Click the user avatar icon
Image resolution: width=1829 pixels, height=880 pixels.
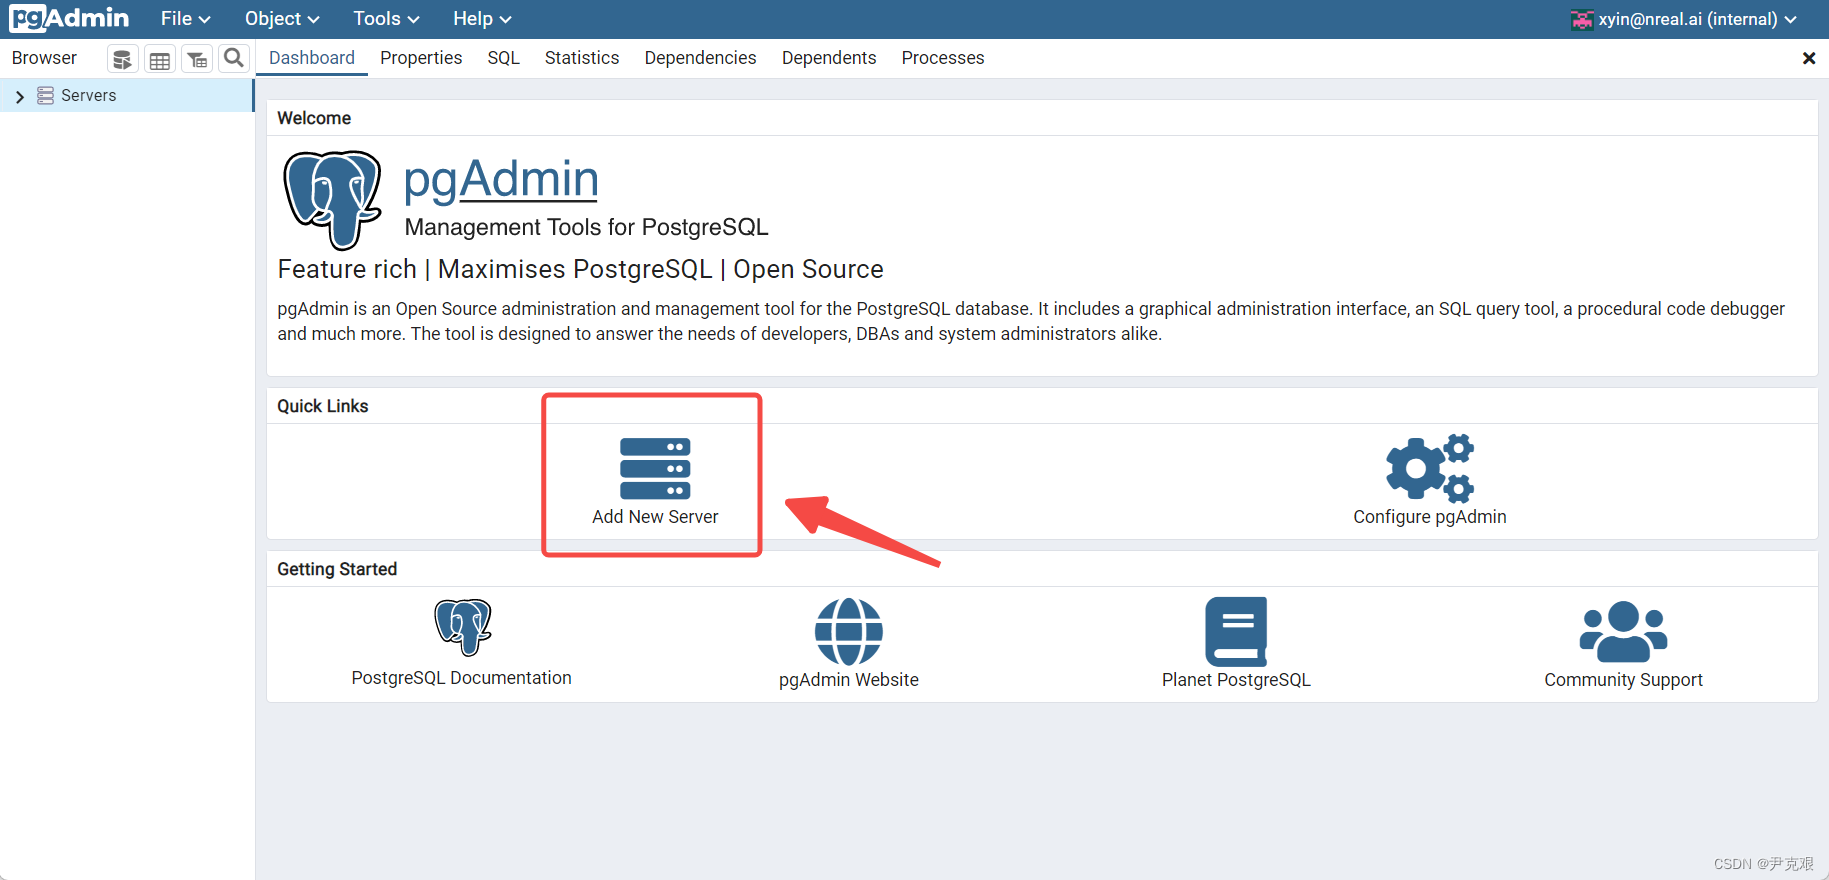[x=1582, y=19]
